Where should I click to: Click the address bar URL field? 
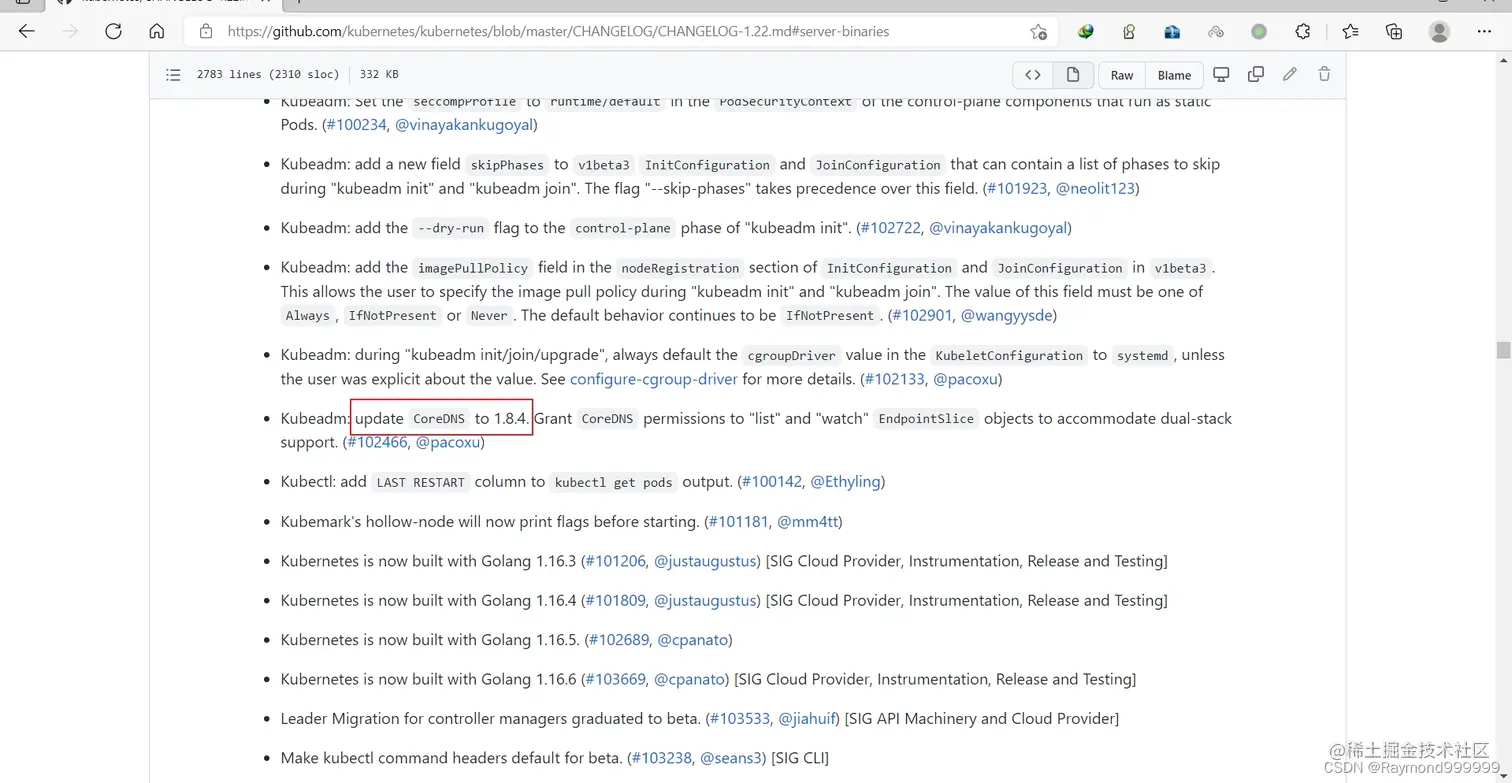point(620,31)
